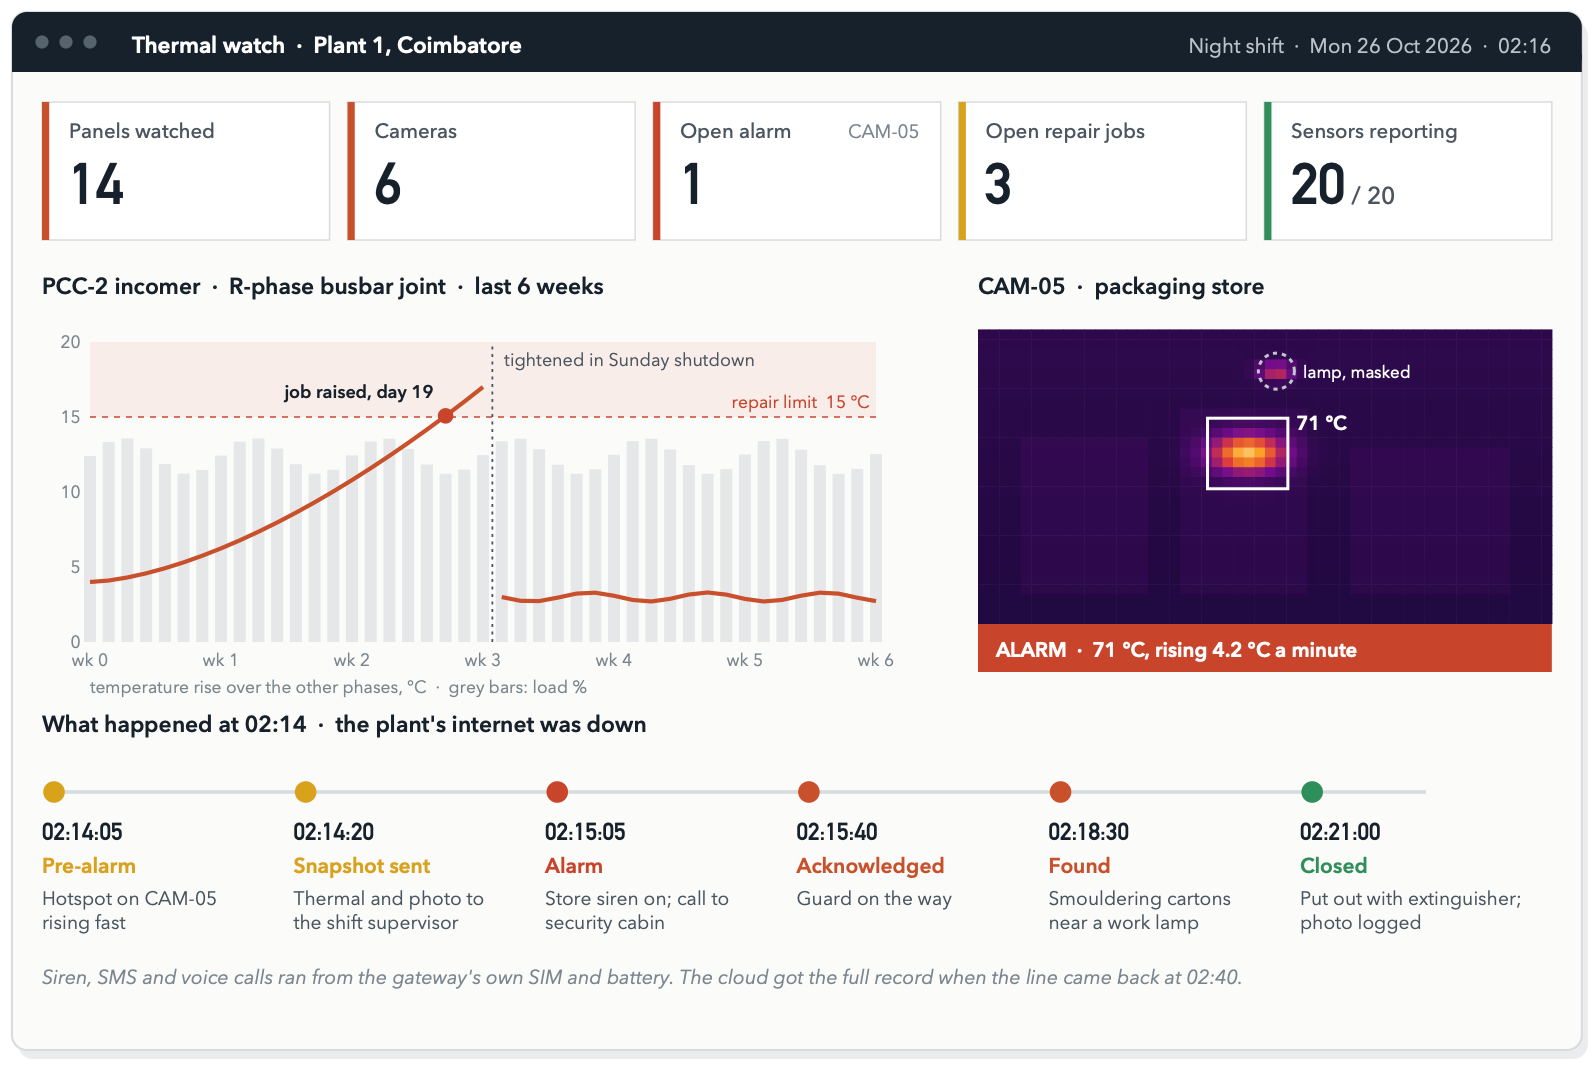Click the 'lamp, masked' label

pyautogui.click(x=1356, y=372)
